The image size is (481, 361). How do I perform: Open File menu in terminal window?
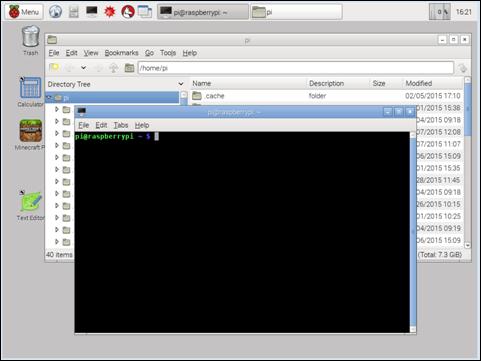83,125
